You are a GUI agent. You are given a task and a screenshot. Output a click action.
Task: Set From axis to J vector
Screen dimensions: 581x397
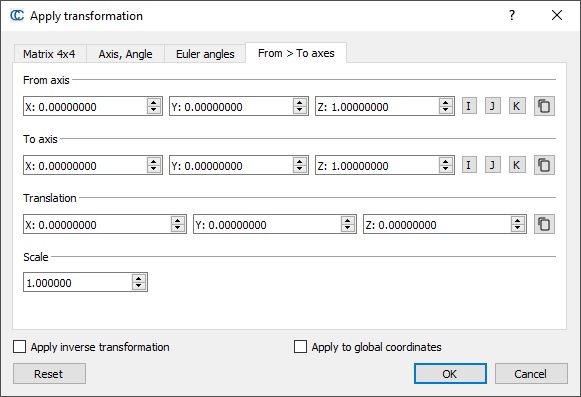[493, 106]
